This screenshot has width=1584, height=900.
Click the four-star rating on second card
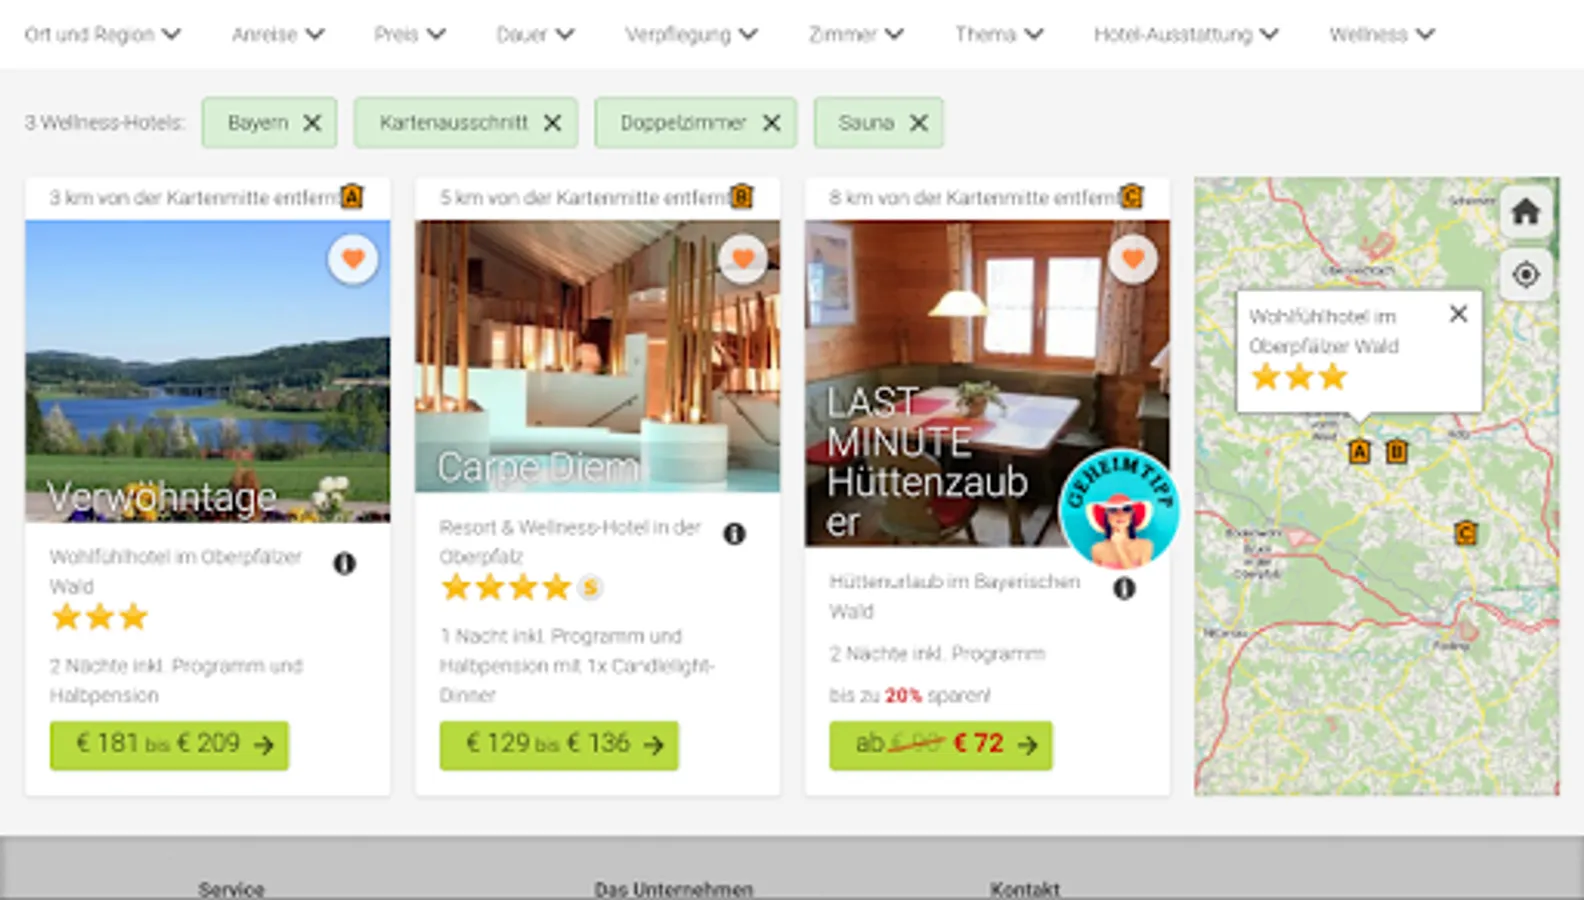(x=506, y=587)
